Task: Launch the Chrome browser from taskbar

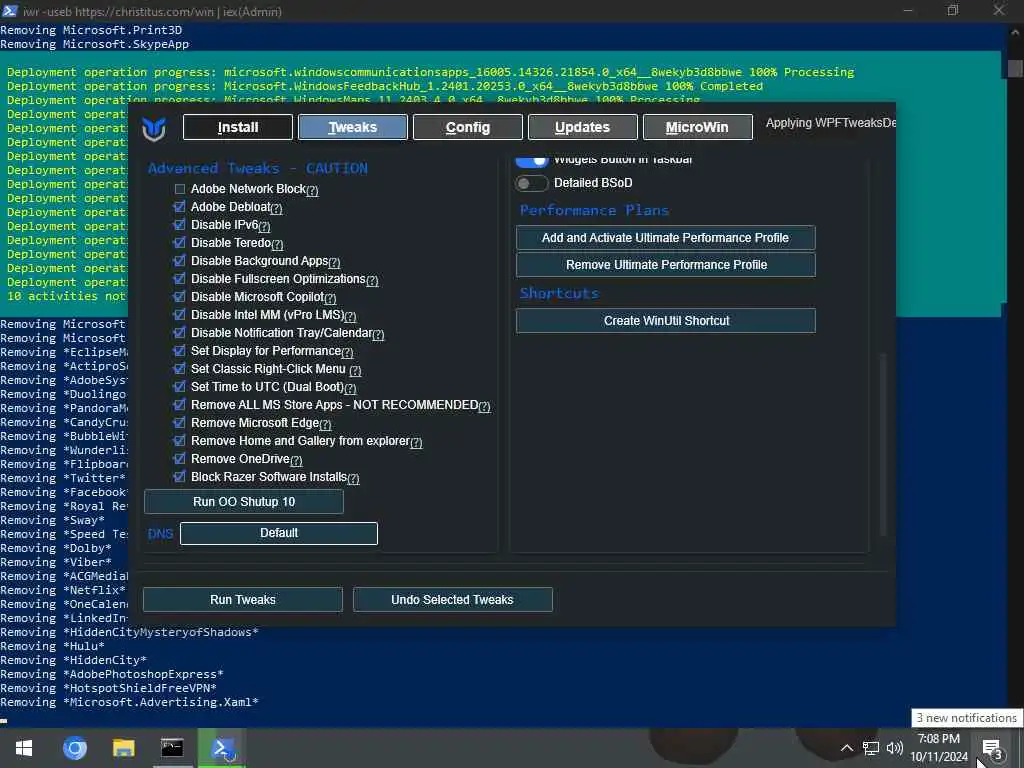Action: click(x=74, y=748)
